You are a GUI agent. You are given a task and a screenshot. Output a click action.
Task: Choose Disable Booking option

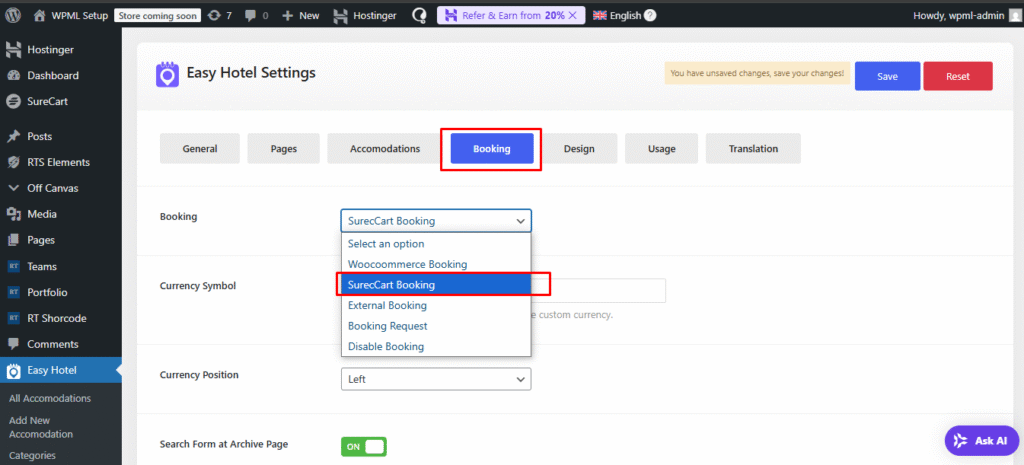point(436,346)
